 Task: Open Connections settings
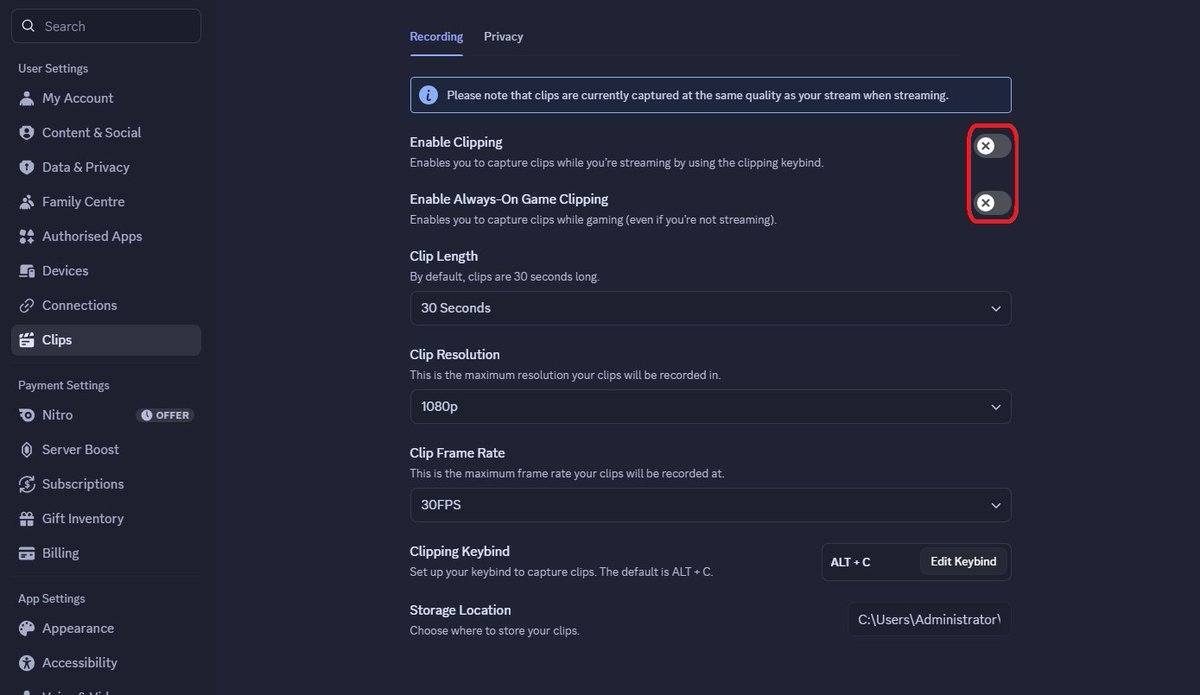106,306
